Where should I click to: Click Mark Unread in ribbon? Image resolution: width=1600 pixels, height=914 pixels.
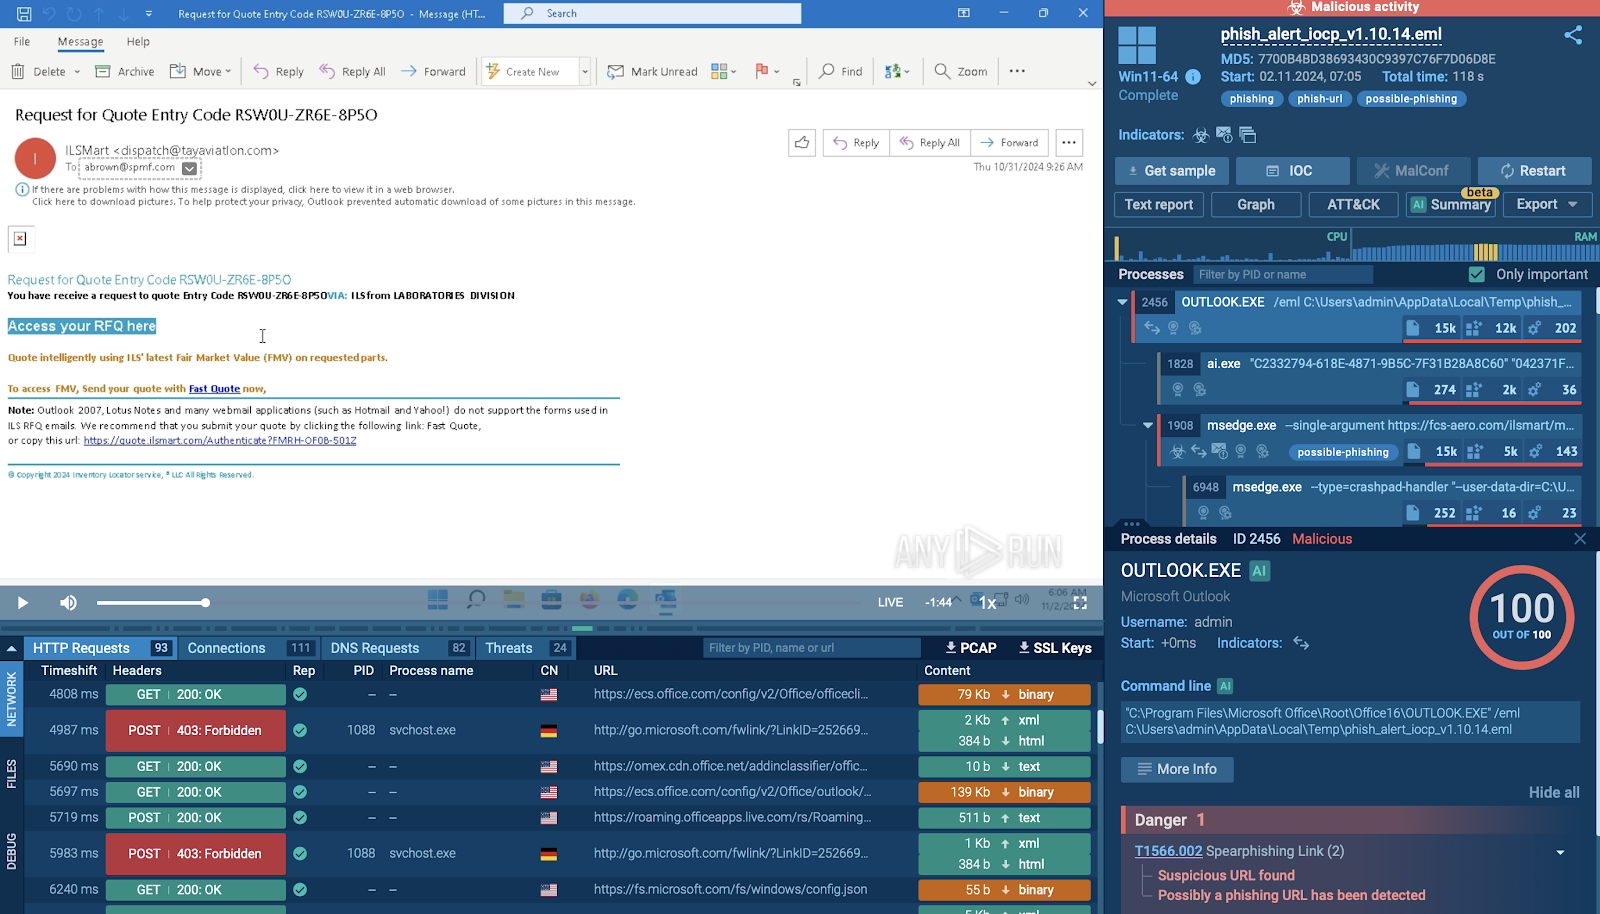652,71
